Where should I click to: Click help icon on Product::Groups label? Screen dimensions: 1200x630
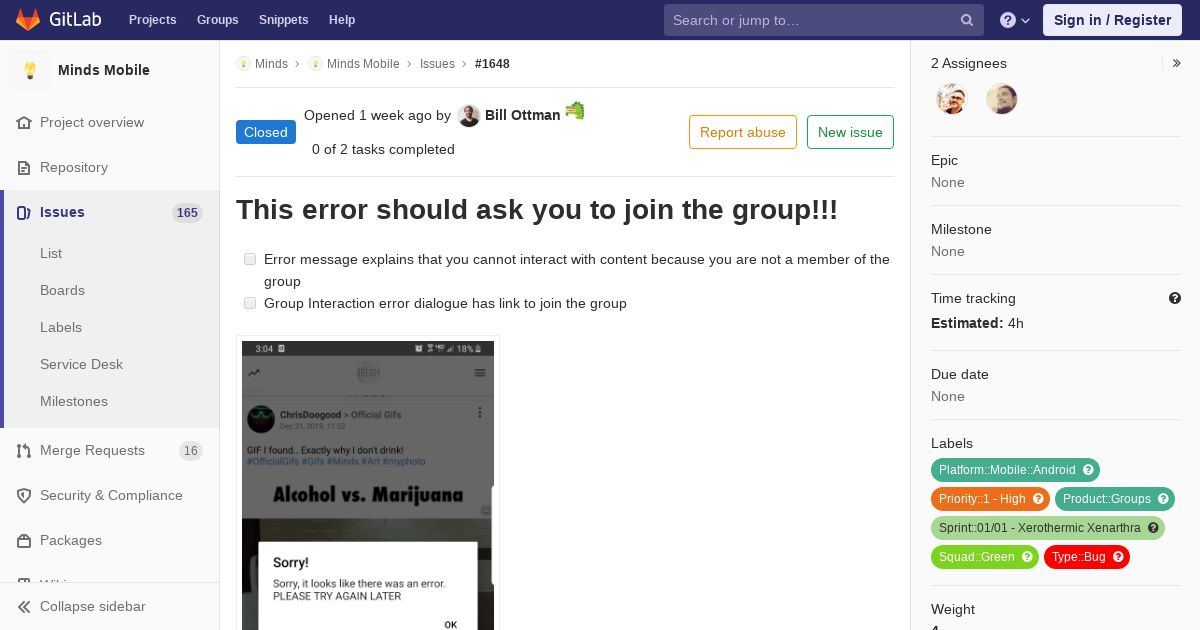(1163, 499)
